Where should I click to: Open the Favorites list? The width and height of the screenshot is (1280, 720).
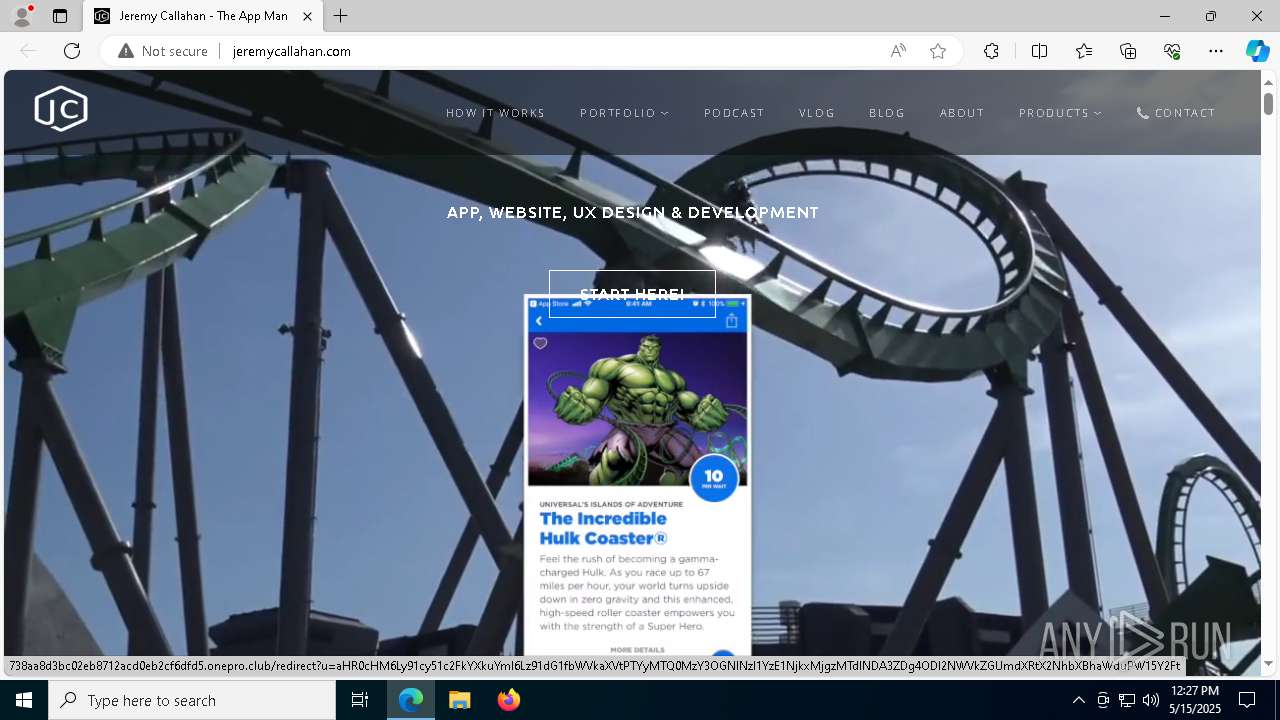1084,51
